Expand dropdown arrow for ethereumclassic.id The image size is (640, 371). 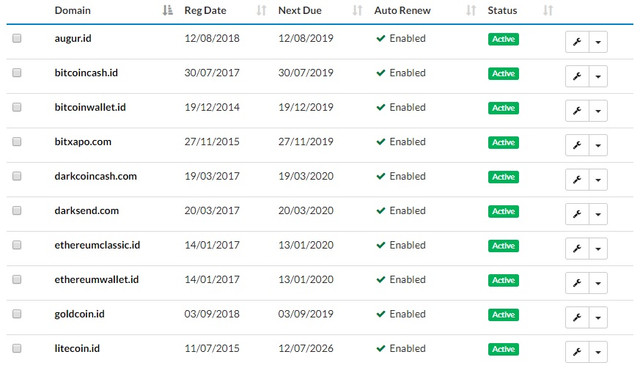(598, 249)
